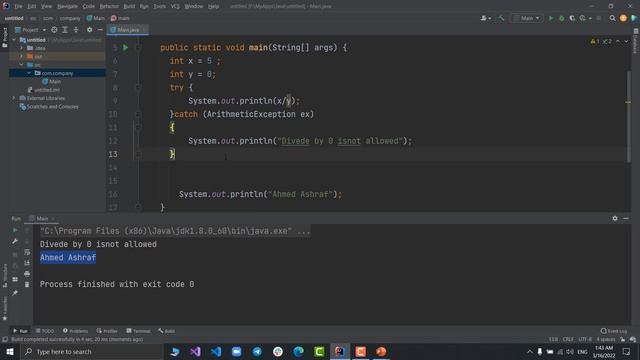Expand all icon in Project panel header
This screenshot has width=640, height=360.
coord(65,30)
